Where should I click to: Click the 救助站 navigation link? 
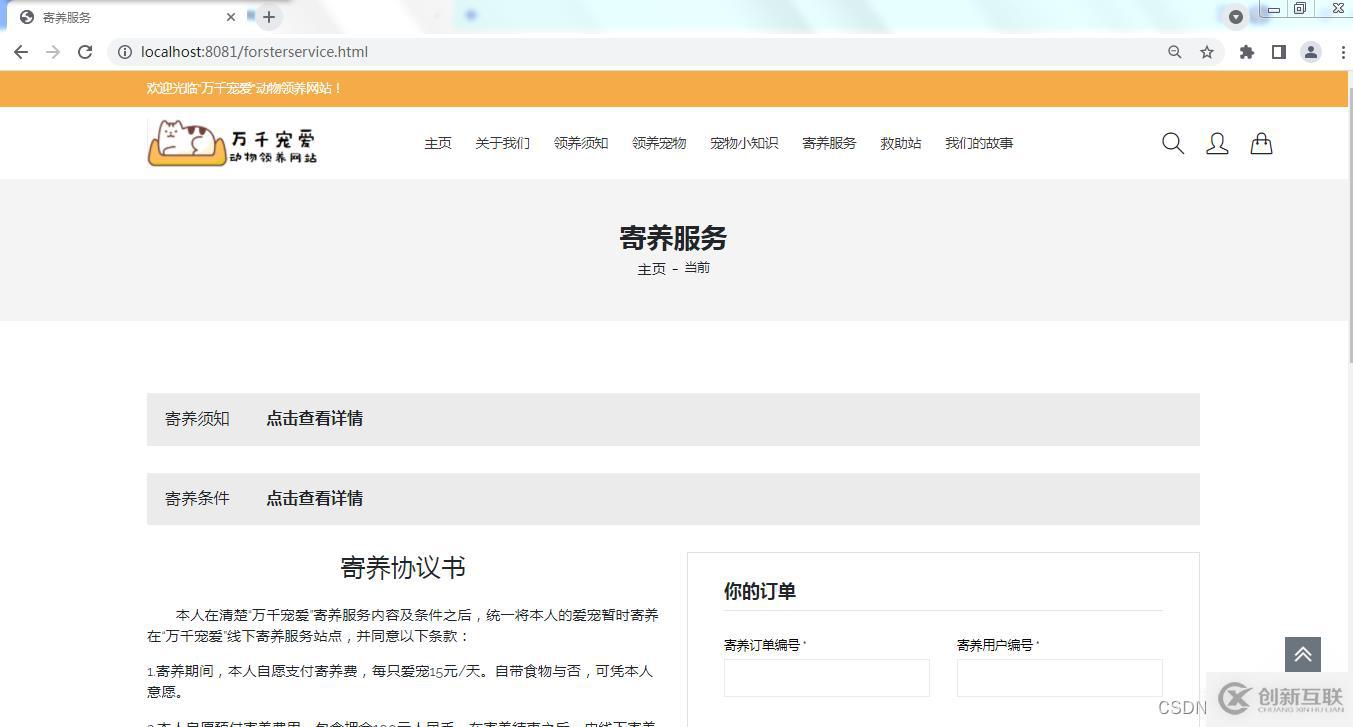click(900, 144)
